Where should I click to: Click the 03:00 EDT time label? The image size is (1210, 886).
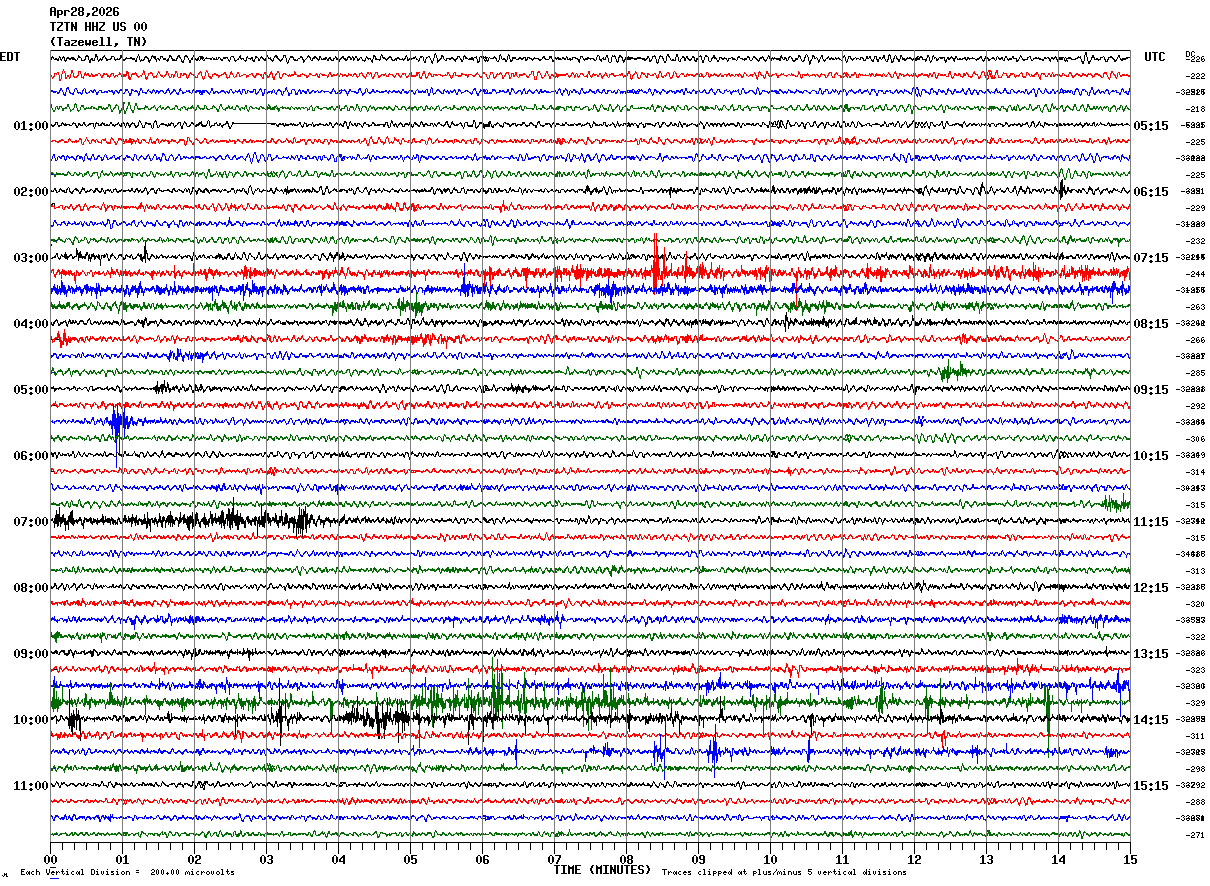pyautogui.click(x=30, y=258)
